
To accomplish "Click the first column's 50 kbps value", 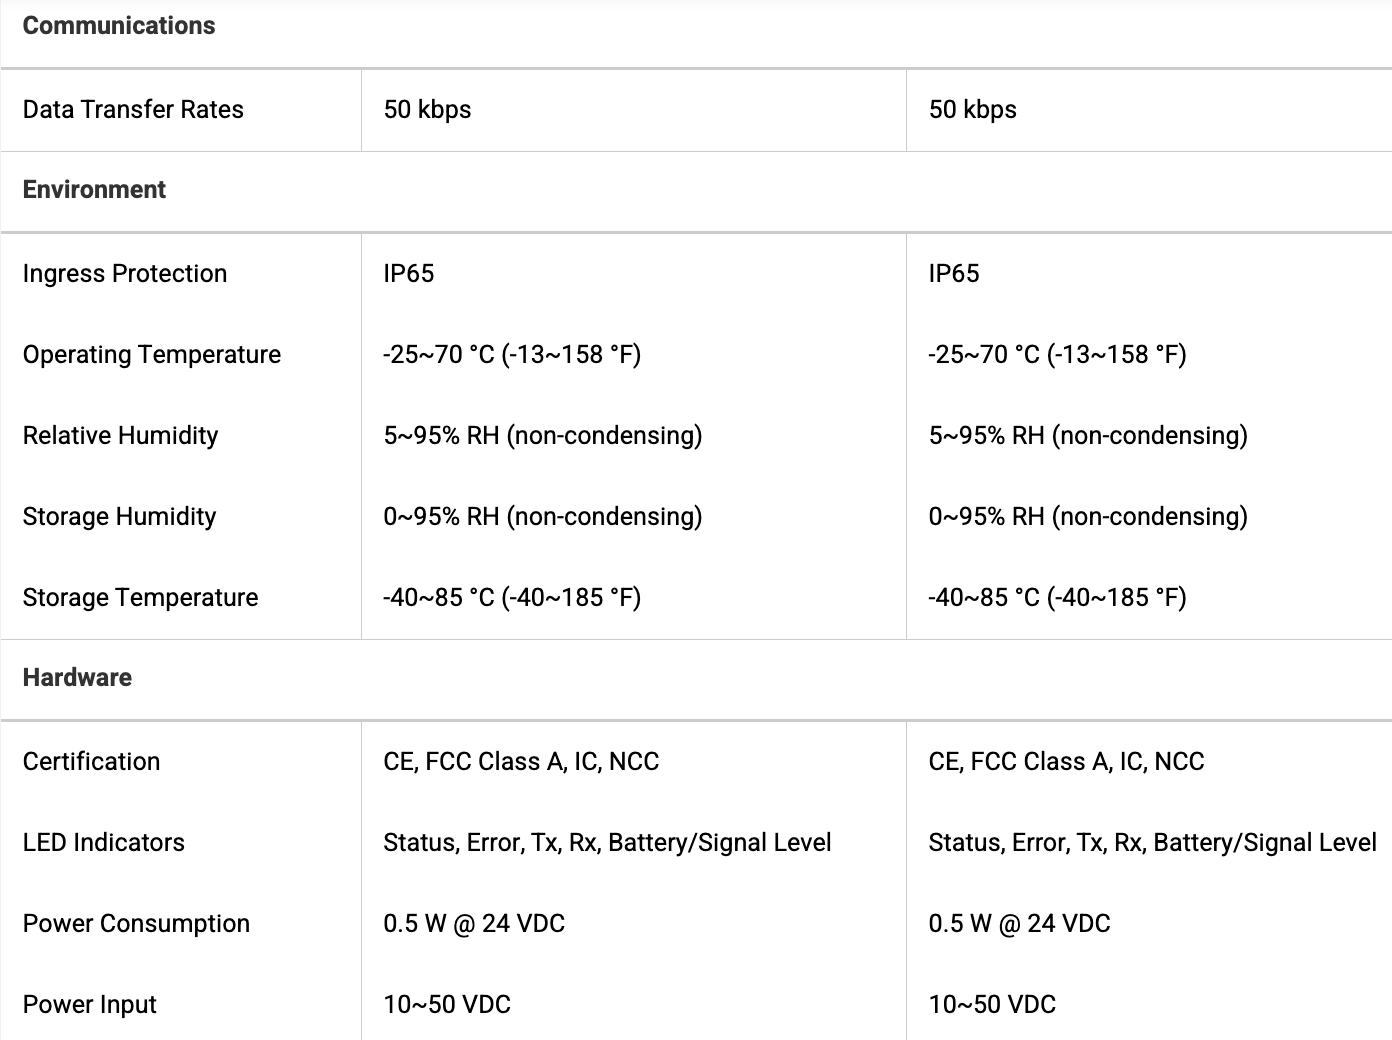I will 427,110.
